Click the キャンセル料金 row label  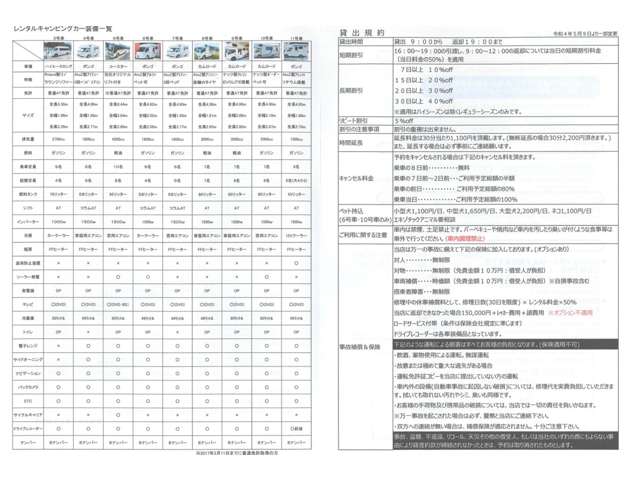356,178
